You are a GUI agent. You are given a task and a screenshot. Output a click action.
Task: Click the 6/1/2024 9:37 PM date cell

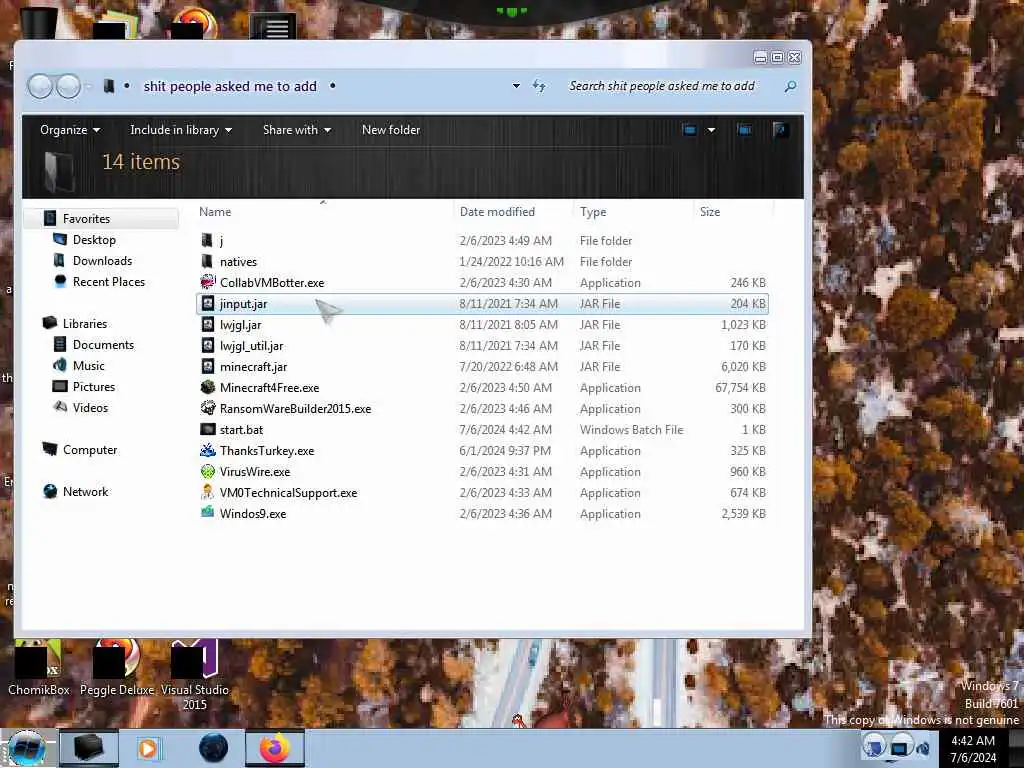pos(505,450)
